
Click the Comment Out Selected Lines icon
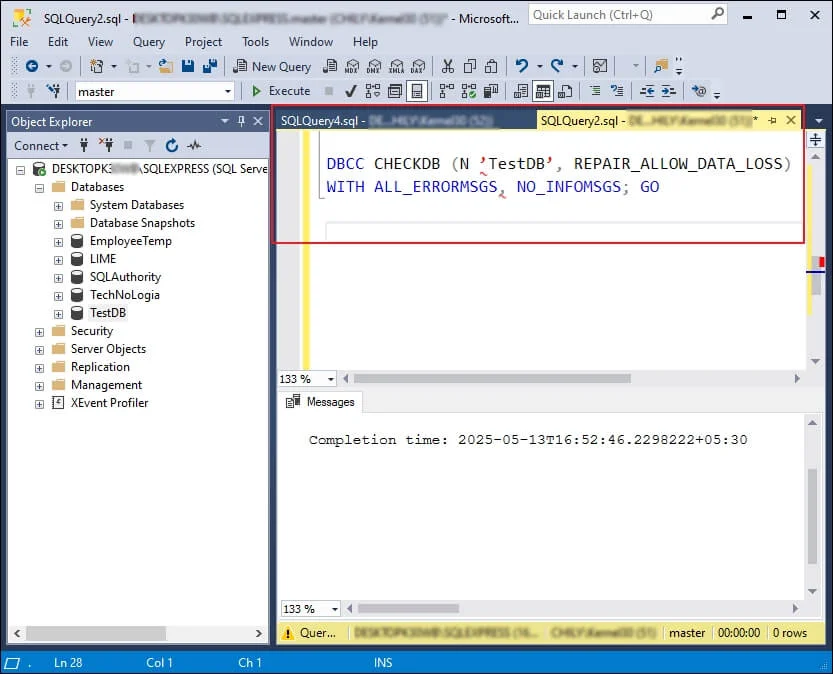click(595, 91)
